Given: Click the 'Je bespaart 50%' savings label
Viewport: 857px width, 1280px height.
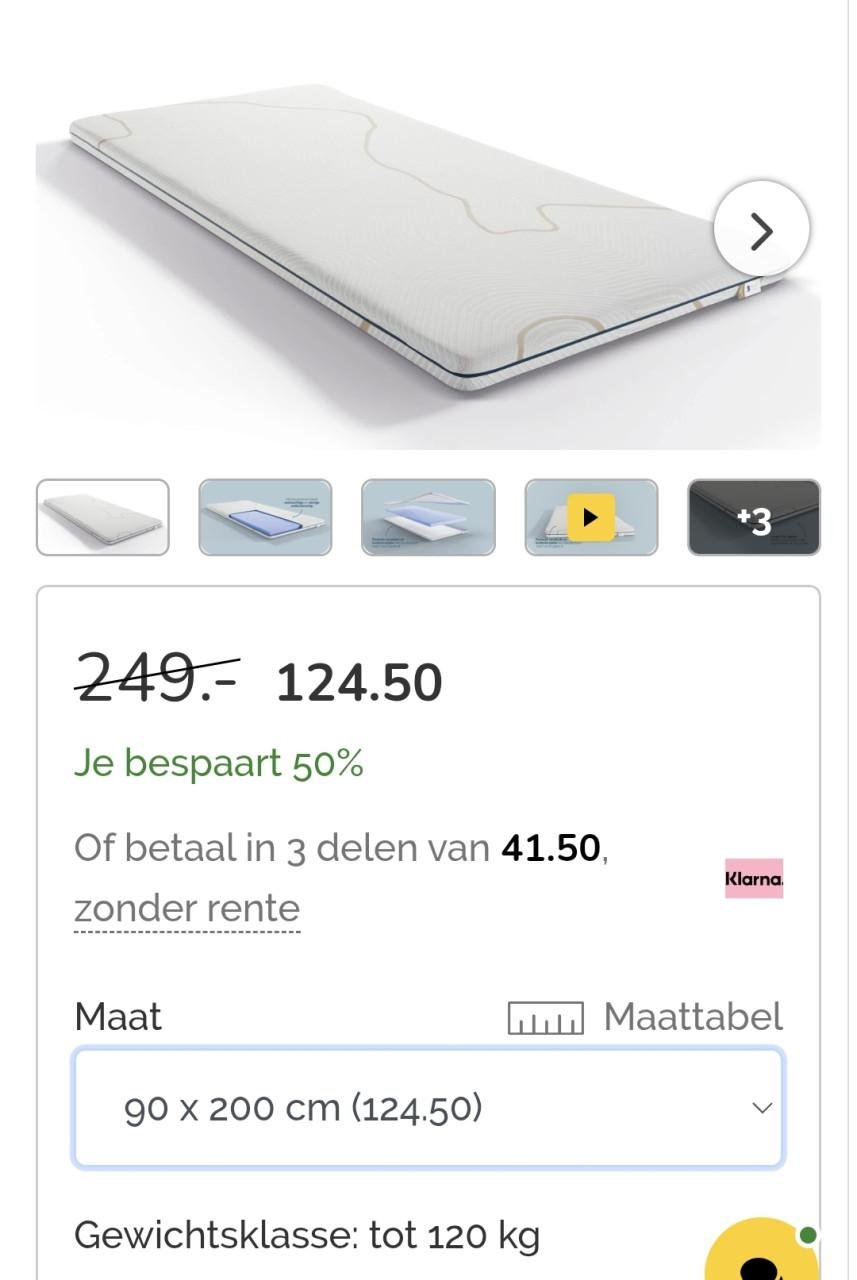Looking at the screenshot, I should [x=219, y=764].
